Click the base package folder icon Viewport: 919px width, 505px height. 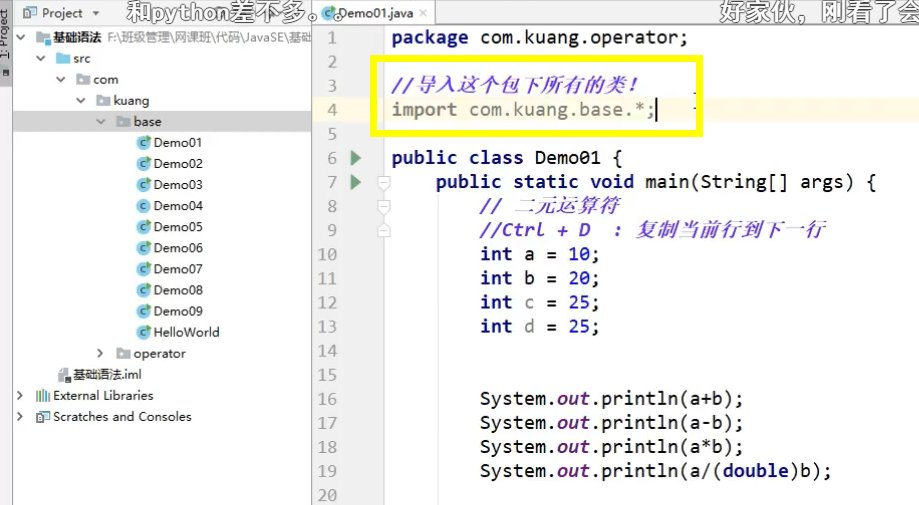123,121
